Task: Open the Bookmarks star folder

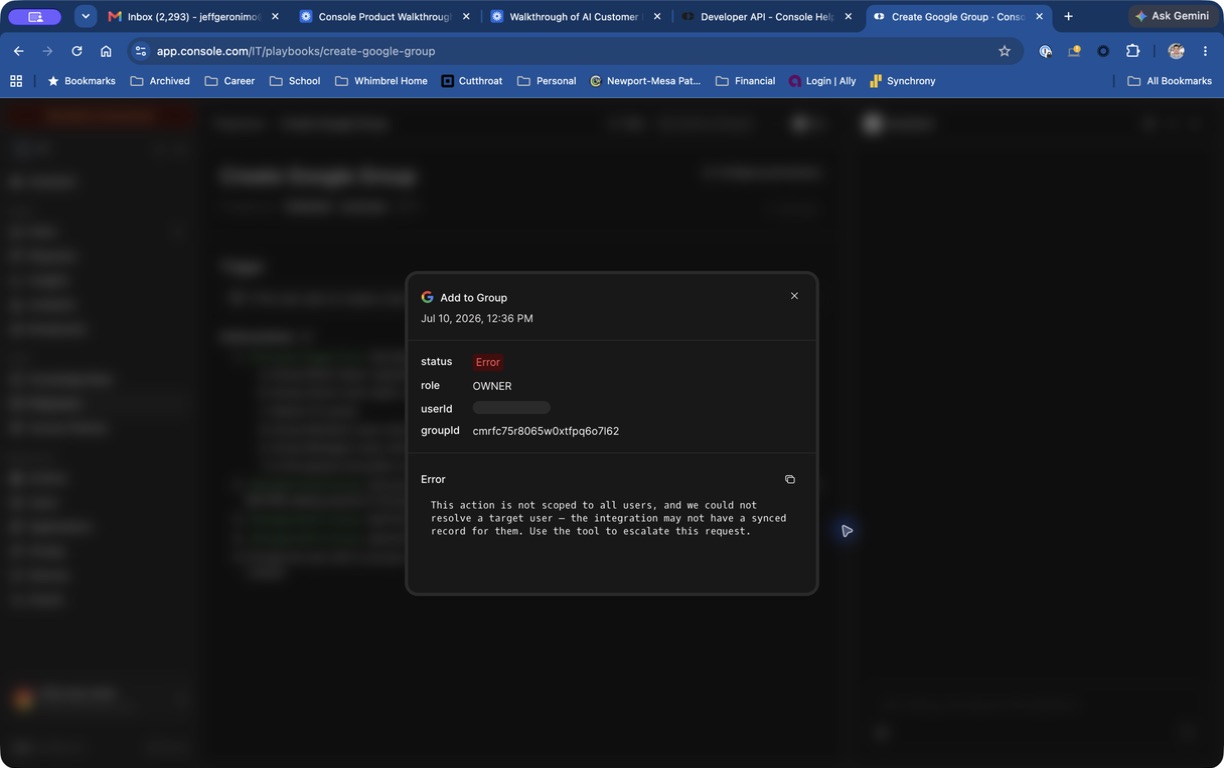Action: (x=81, y=81)
